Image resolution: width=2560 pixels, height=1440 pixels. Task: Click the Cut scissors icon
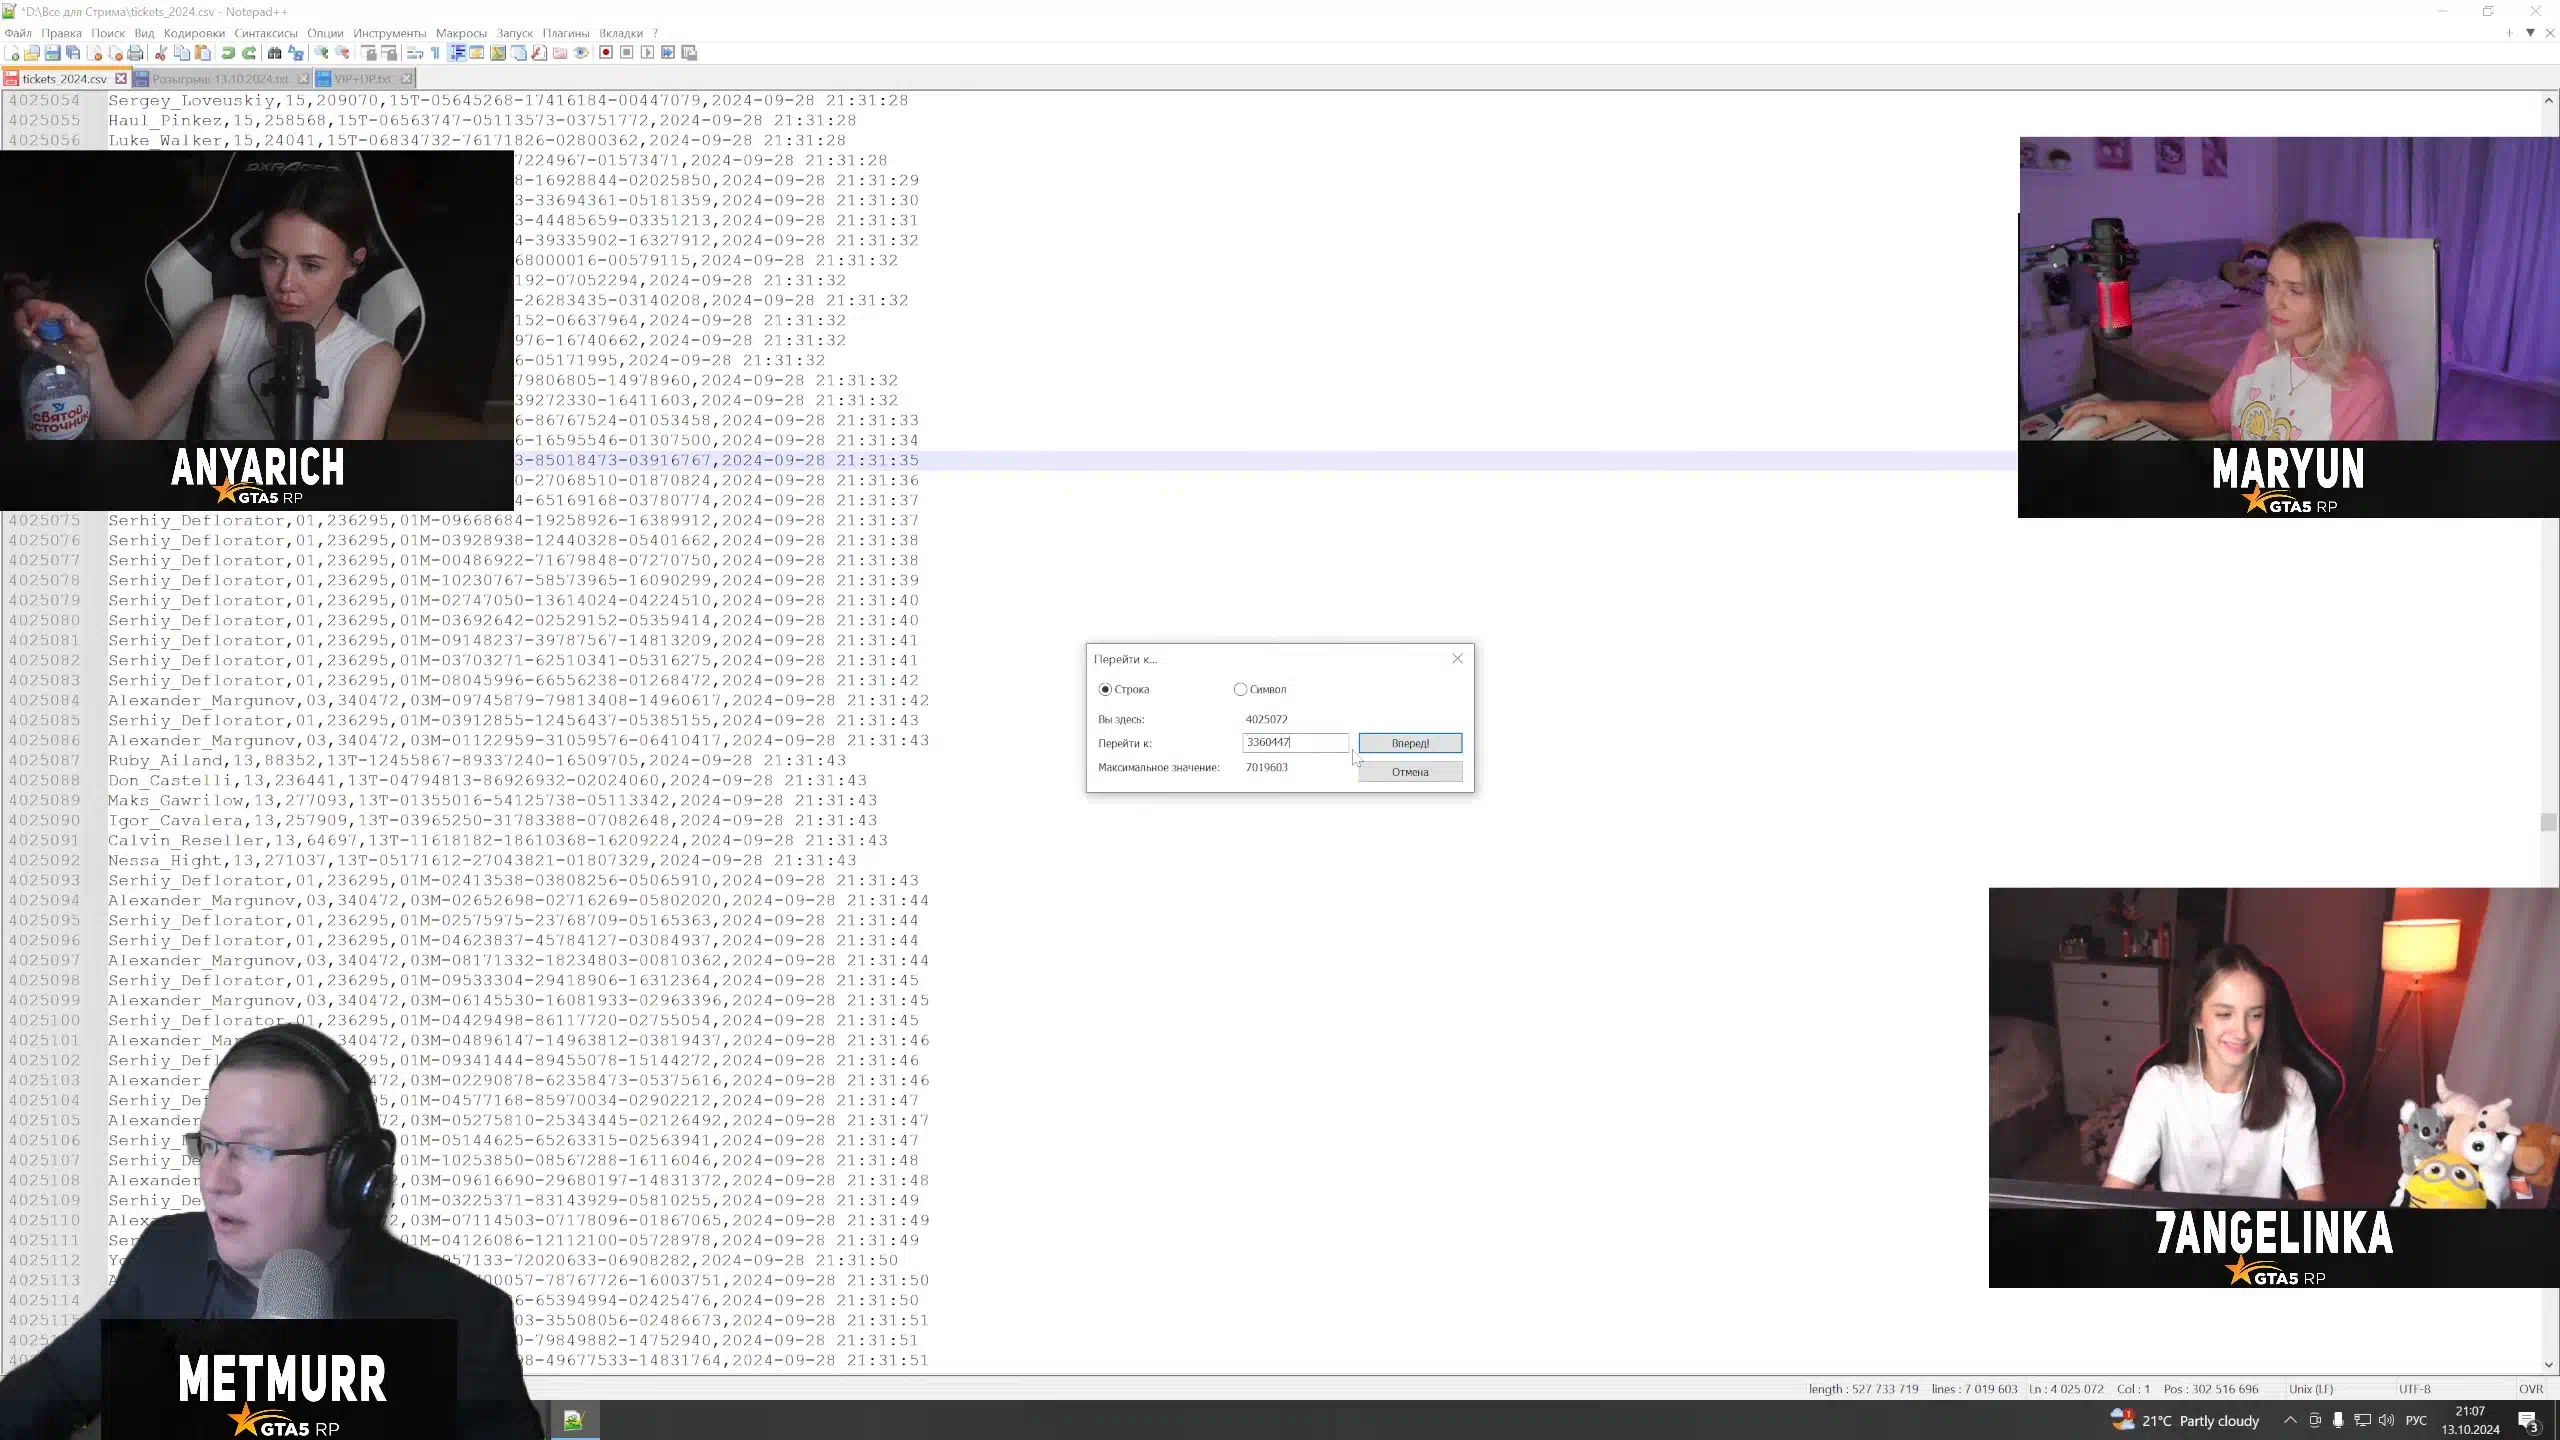point(160,53)
